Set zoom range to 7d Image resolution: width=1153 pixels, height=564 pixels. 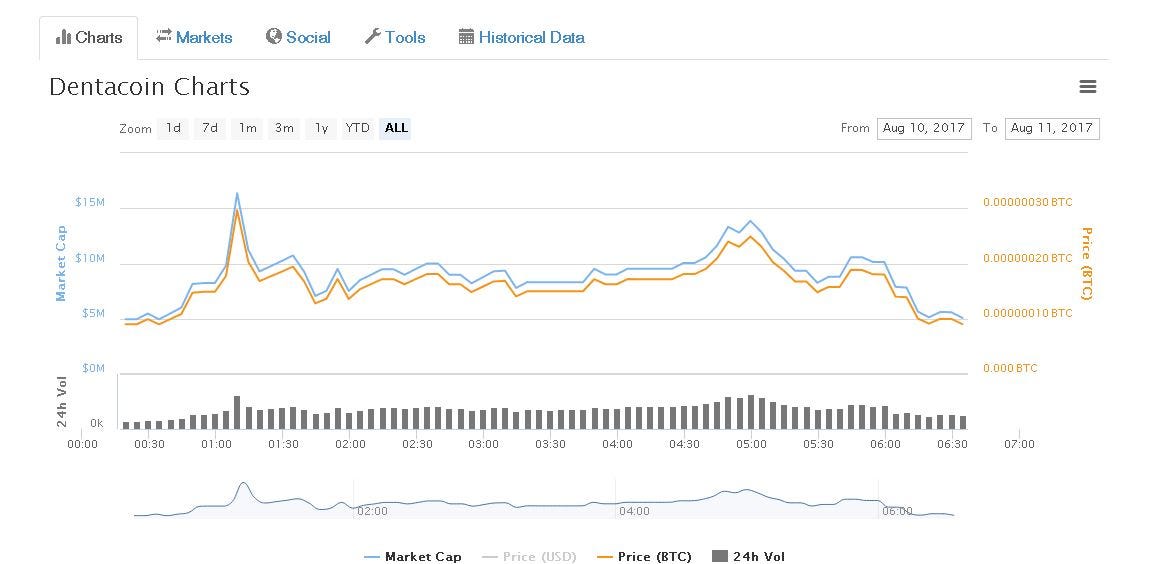click(x=210, y=128)
